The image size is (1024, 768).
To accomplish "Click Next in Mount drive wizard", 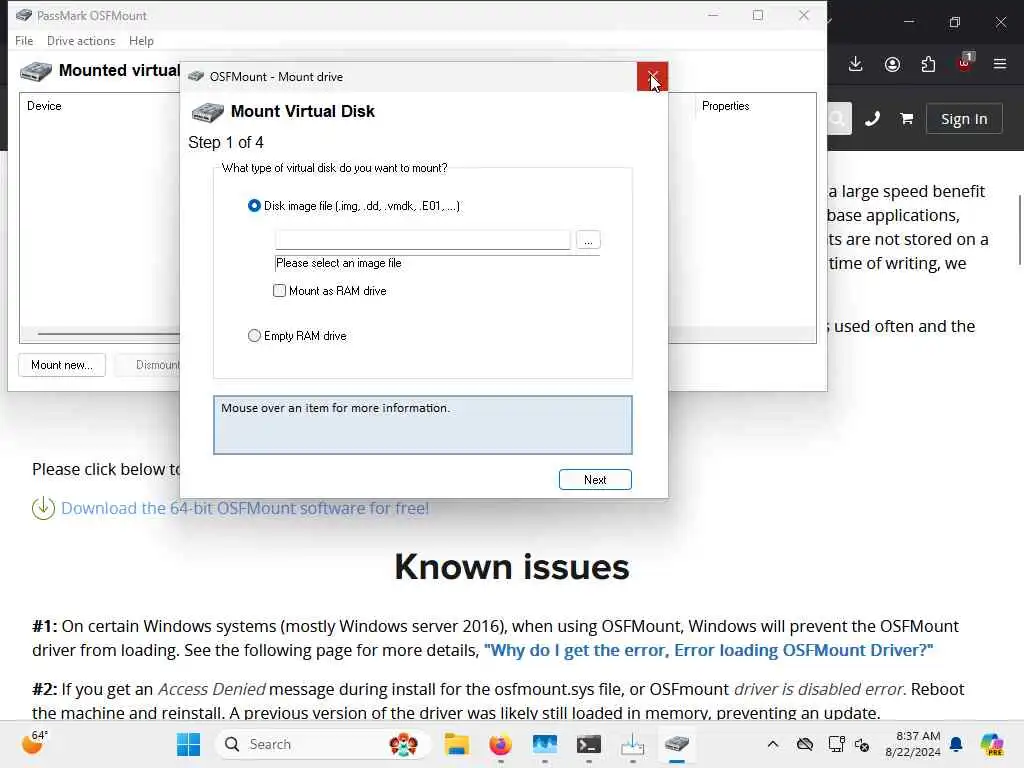I will [595, 479].
